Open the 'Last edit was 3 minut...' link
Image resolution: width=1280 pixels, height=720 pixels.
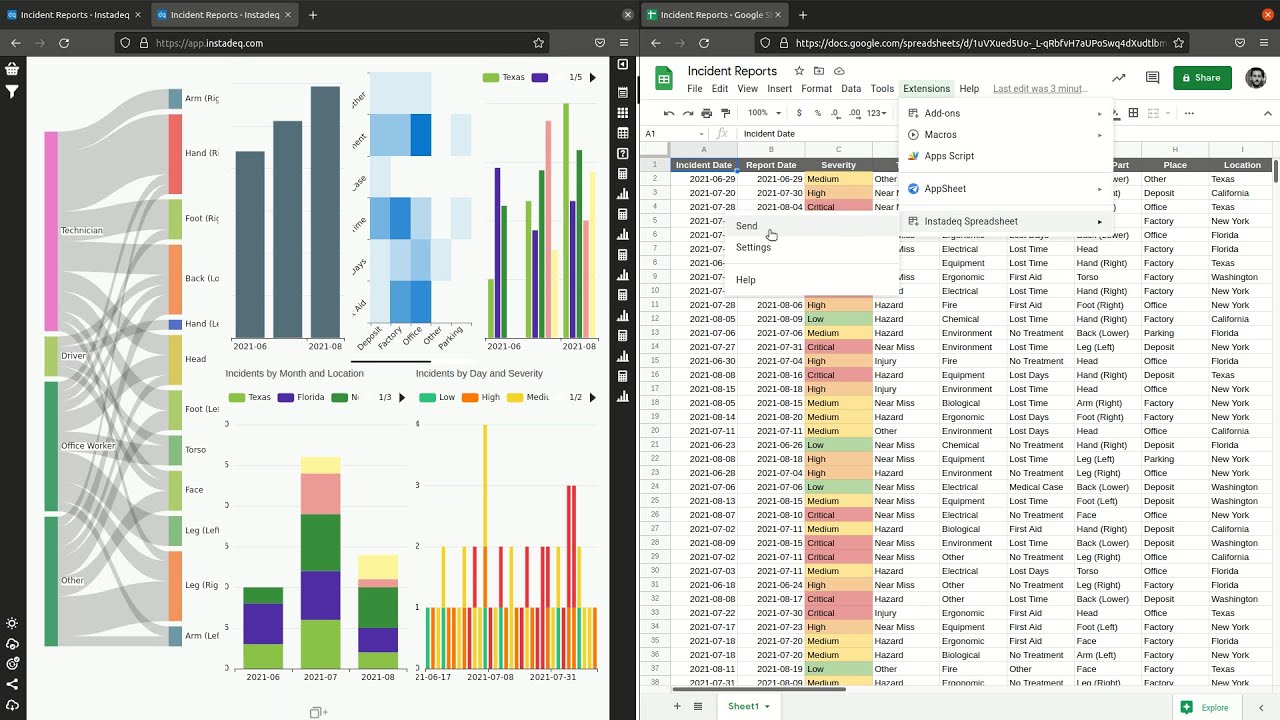pyautogui.click(x=1040, y=88)
